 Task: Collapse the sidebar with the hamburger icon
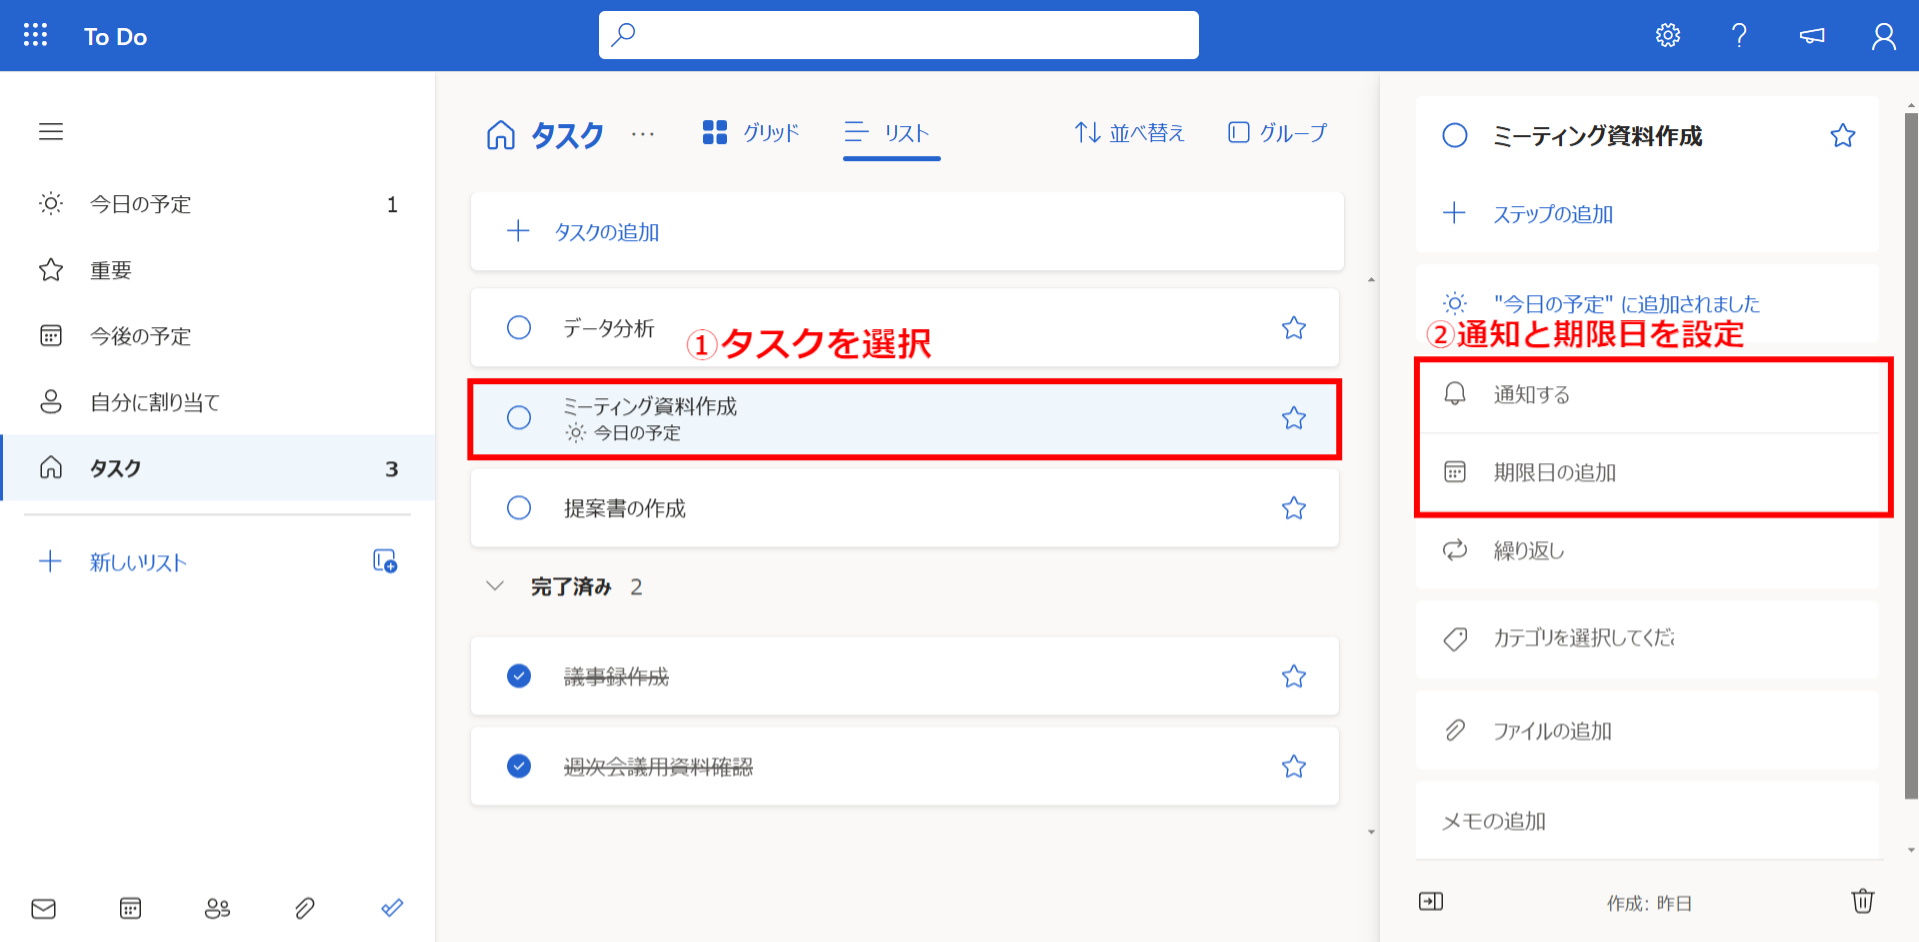coord(51,131)
